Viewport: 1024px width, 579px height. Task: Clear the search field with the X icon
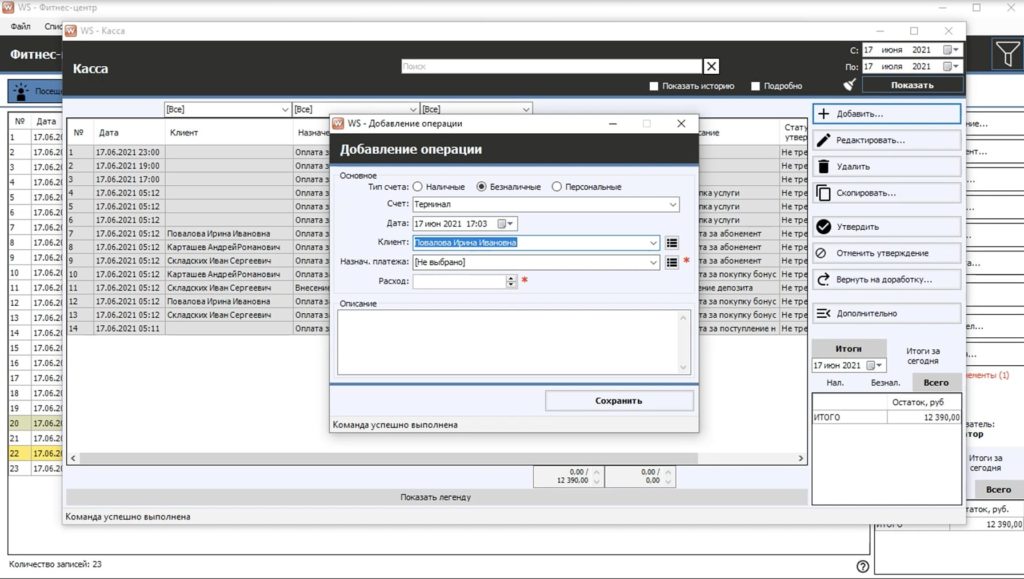point(711,66)
